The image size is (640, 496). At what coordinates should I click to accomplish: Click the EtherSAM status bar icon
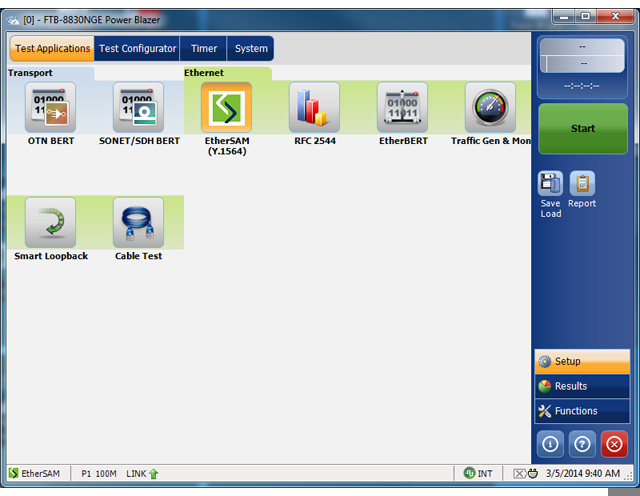13,473
